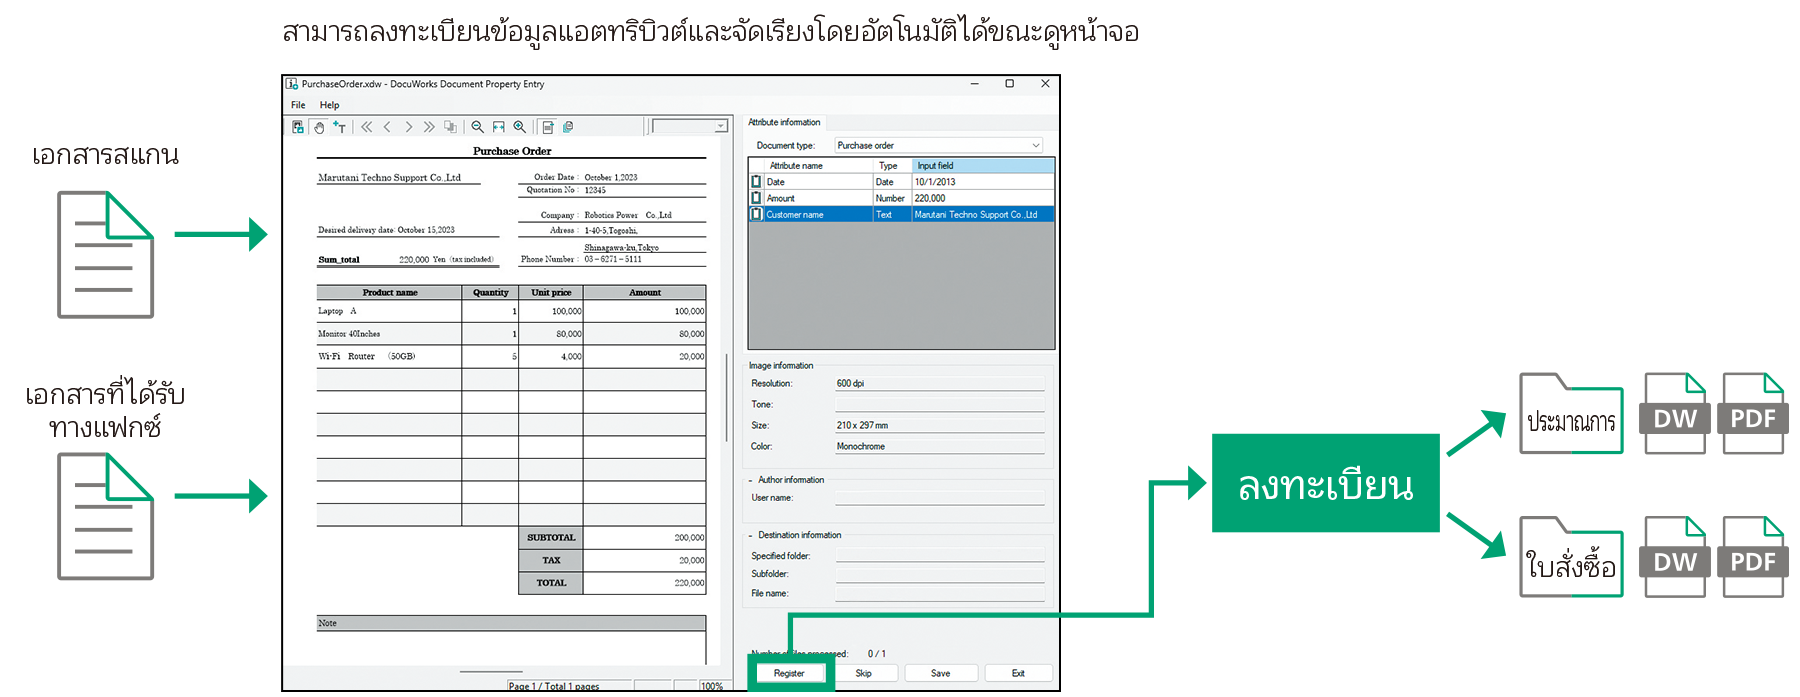Click the fit-to-width icon

(498, 127)
